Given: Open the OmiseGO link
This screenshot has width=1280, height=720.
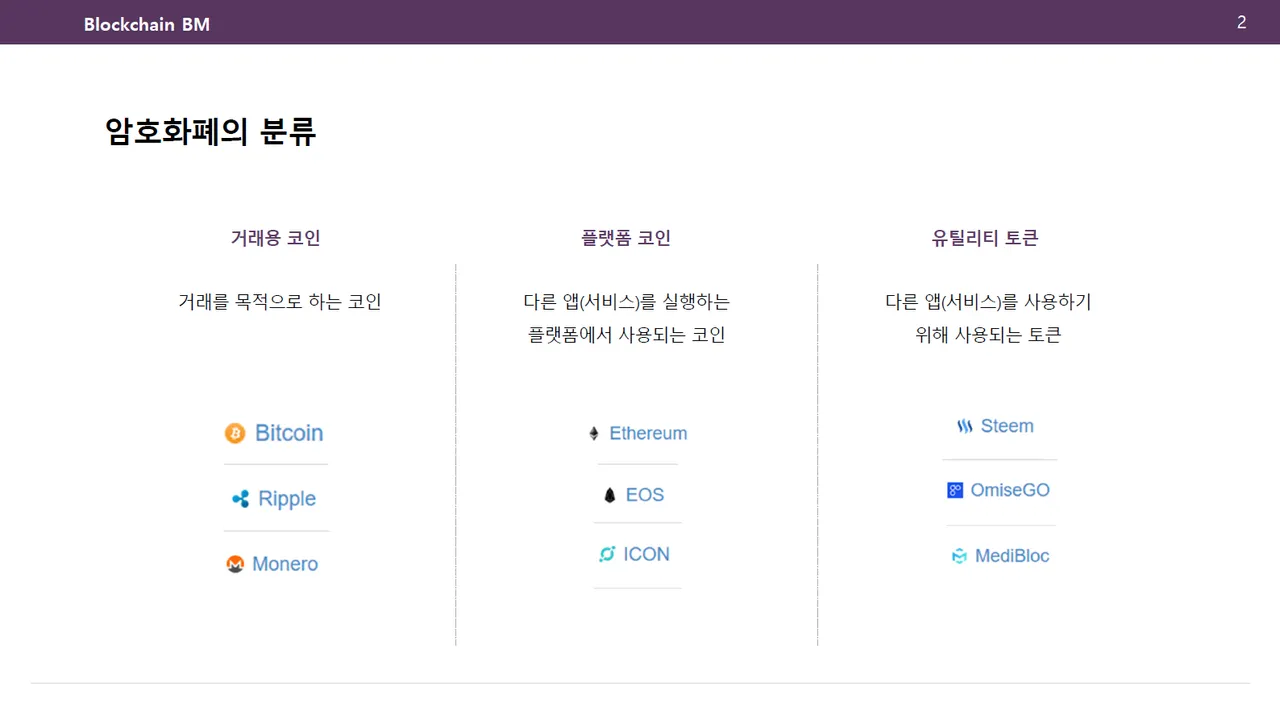Looking at the screenshot, I should [x=1010, y=490].
